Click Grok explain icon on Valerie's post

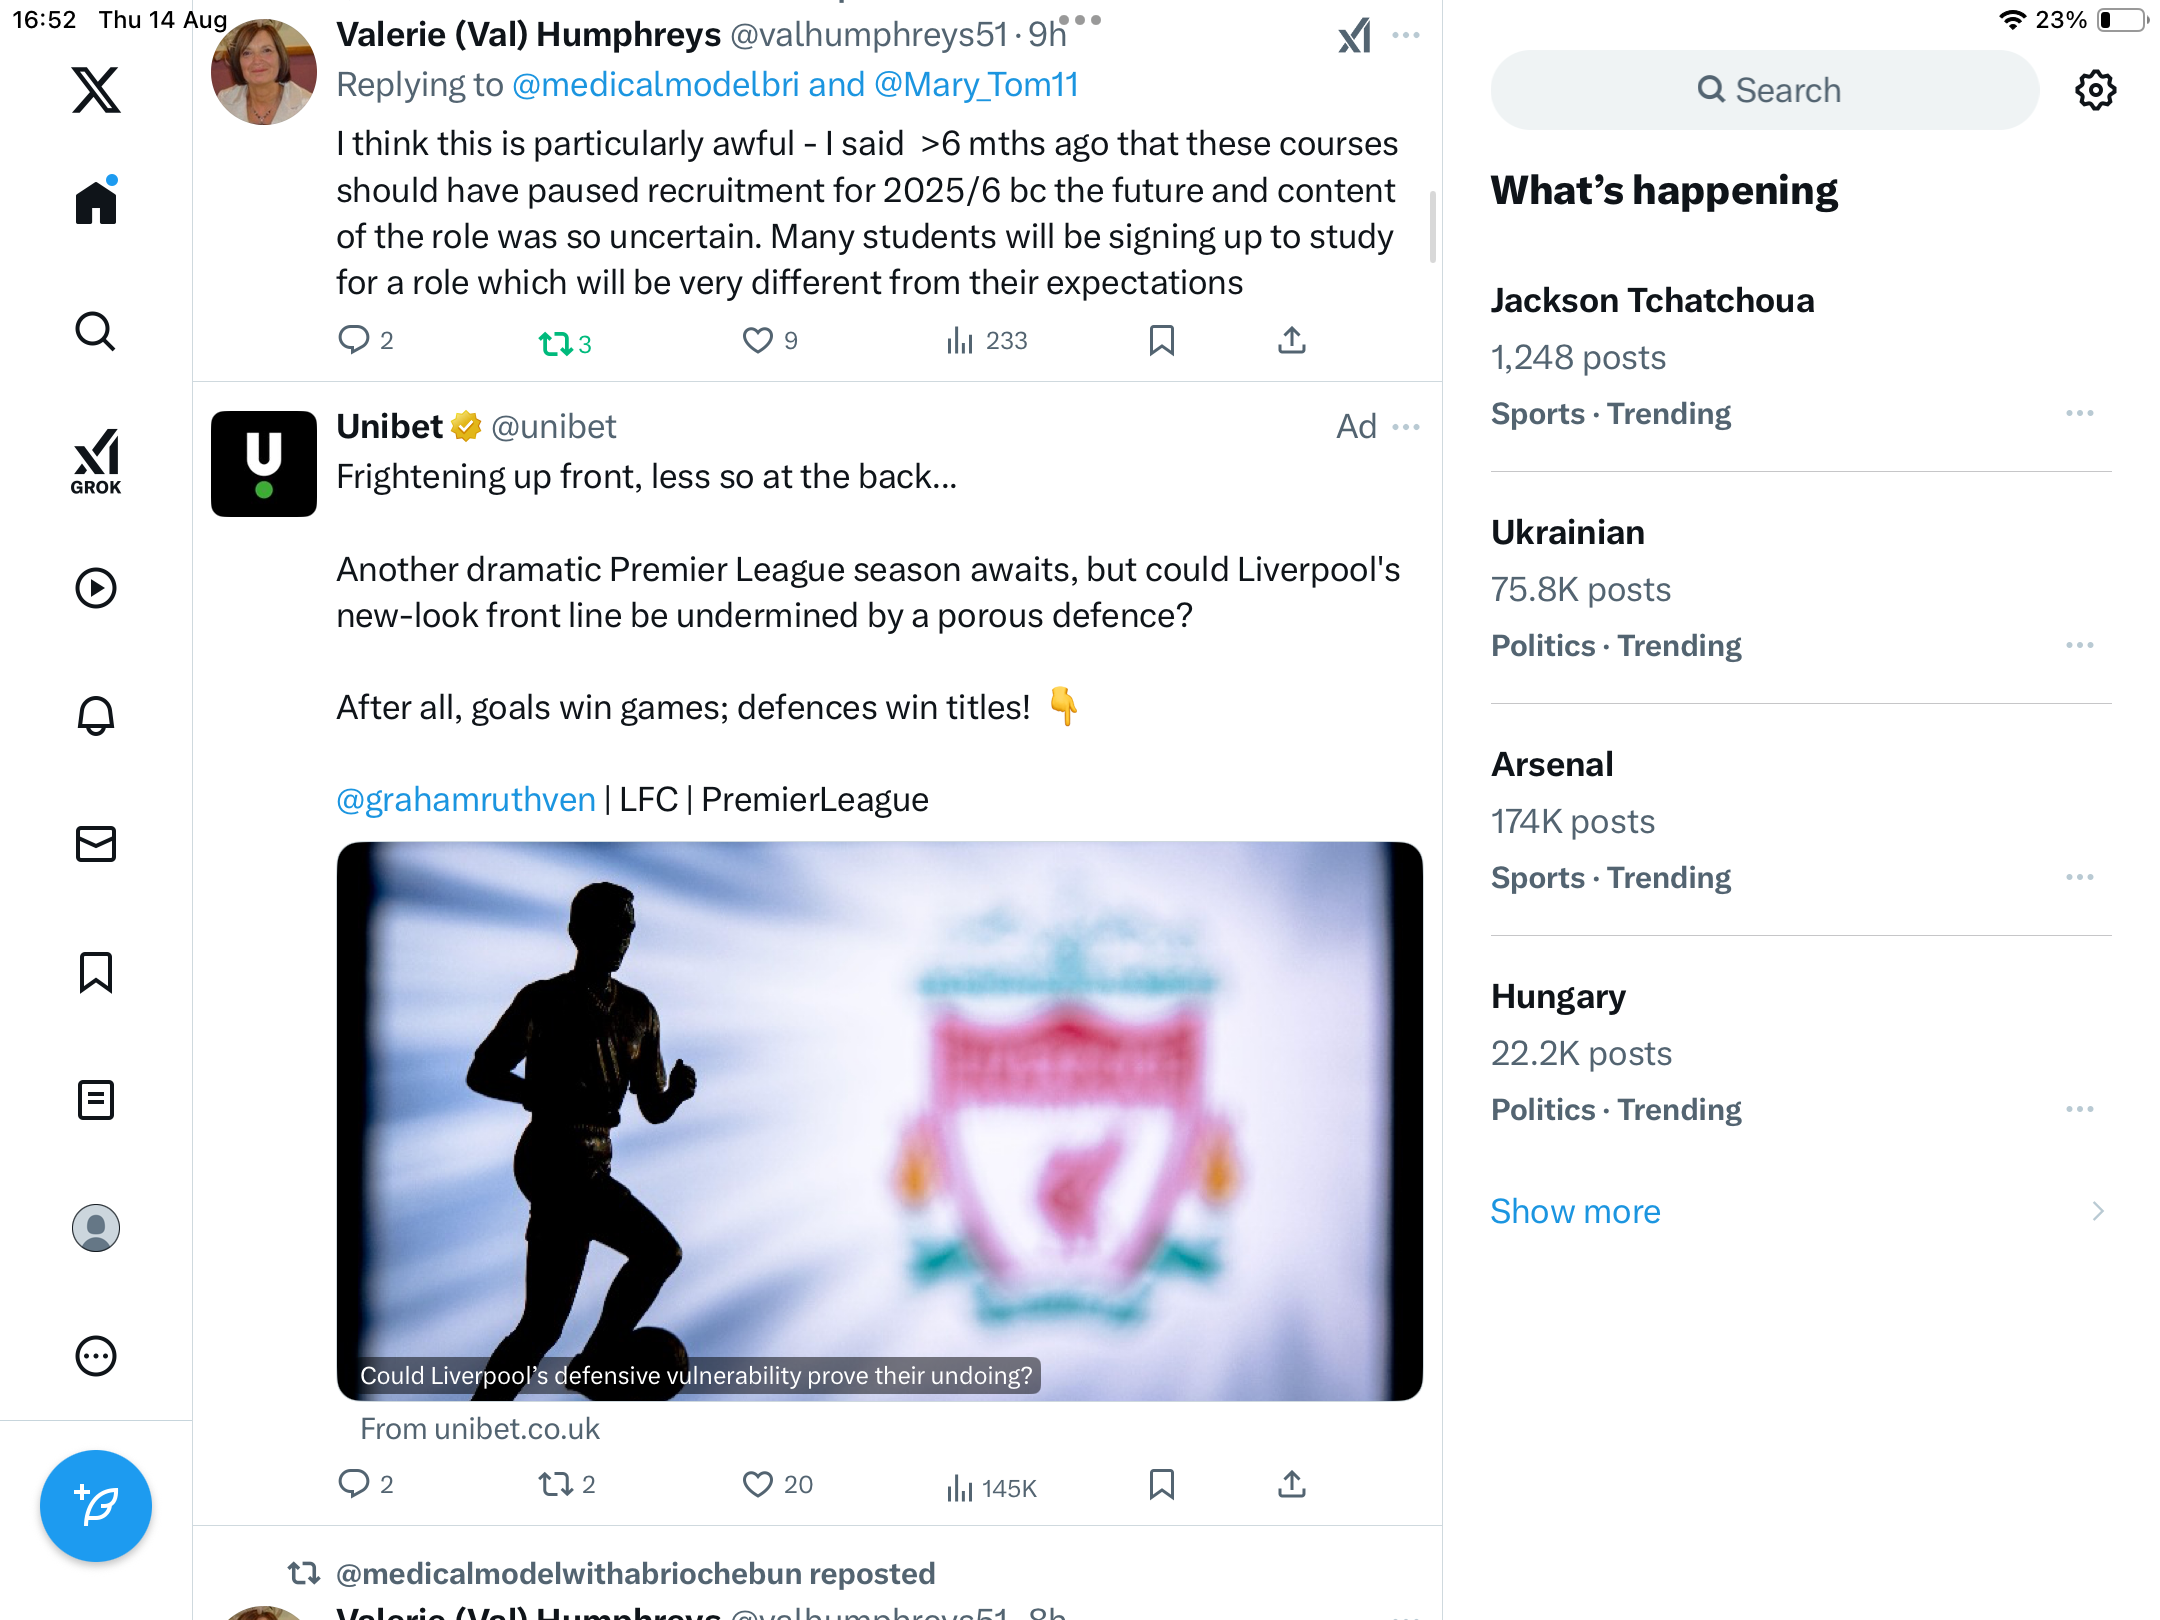1355,36
